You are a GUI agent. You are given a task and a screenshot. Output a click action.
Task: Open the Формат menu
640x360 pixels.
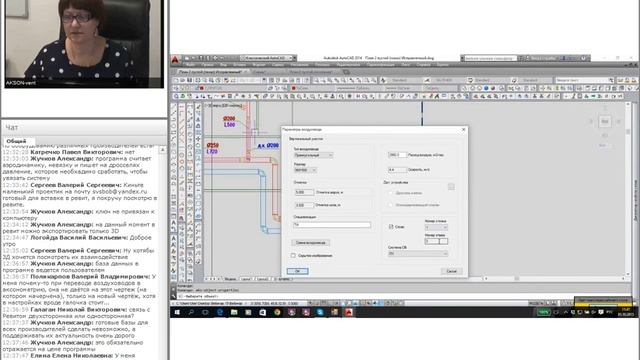click(x=259, y=65)
